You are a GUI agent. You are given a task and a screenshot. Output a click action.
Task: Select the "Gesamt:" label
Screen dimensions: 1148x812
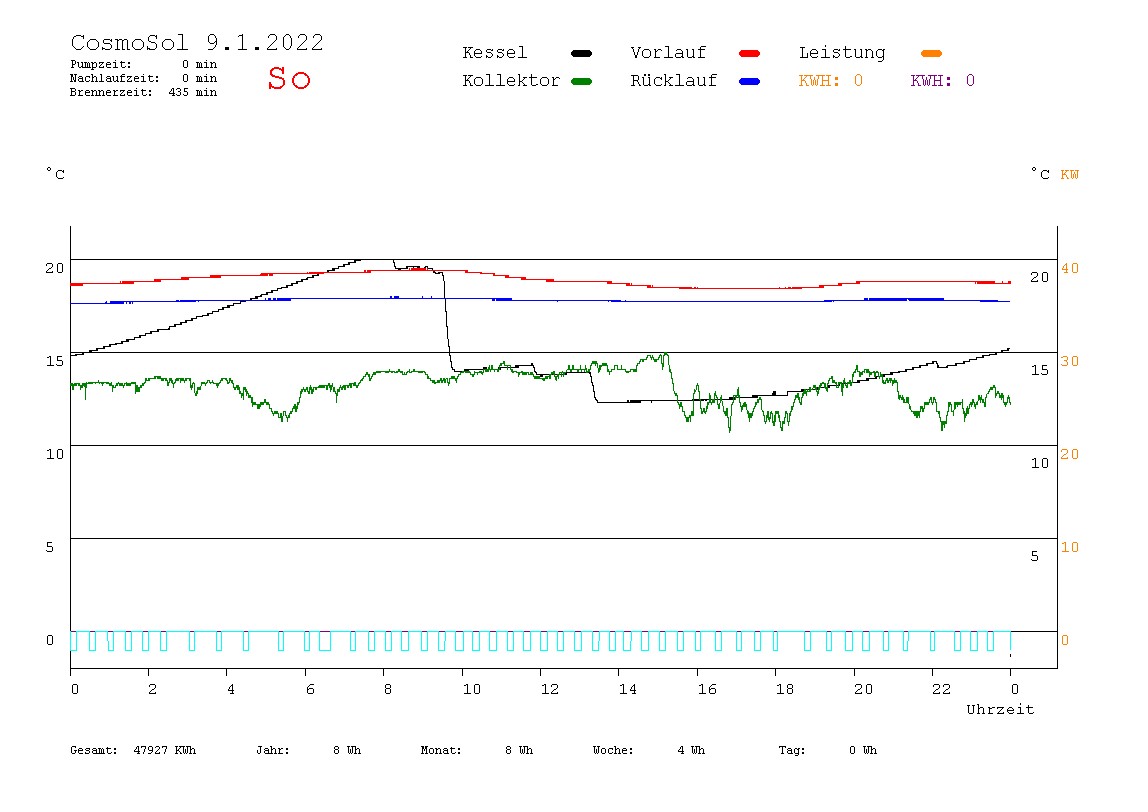point(94,750)
